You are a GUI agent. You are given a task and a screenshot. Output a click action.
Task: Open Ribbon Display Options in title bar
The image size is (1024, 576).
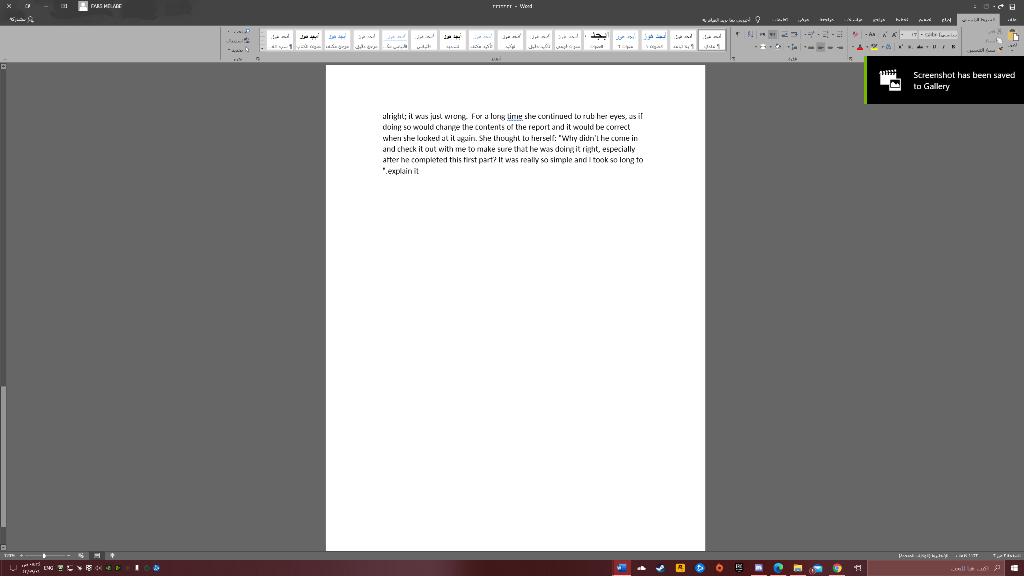pos(64,6)
